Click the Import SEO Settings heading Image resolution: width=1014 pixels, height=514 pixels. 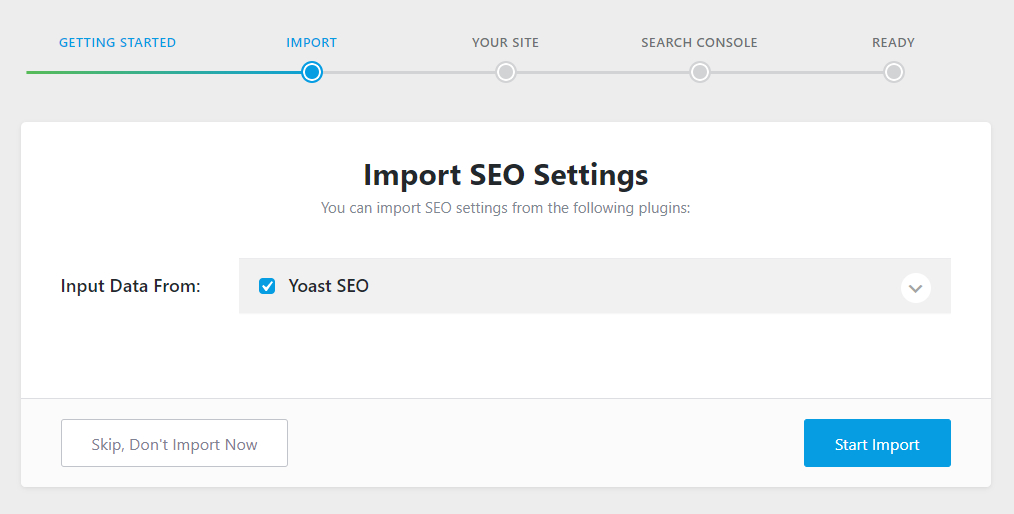coord(506,175)
